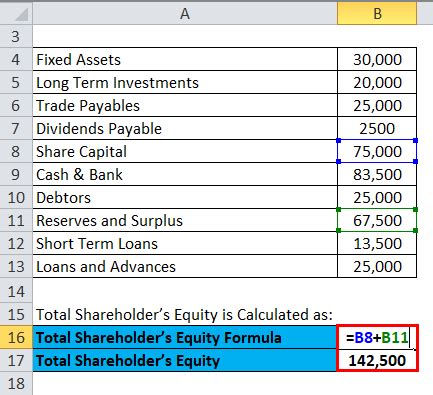433x395 pixels.
Task: Select row 12 header
Action: pos(16,243)
